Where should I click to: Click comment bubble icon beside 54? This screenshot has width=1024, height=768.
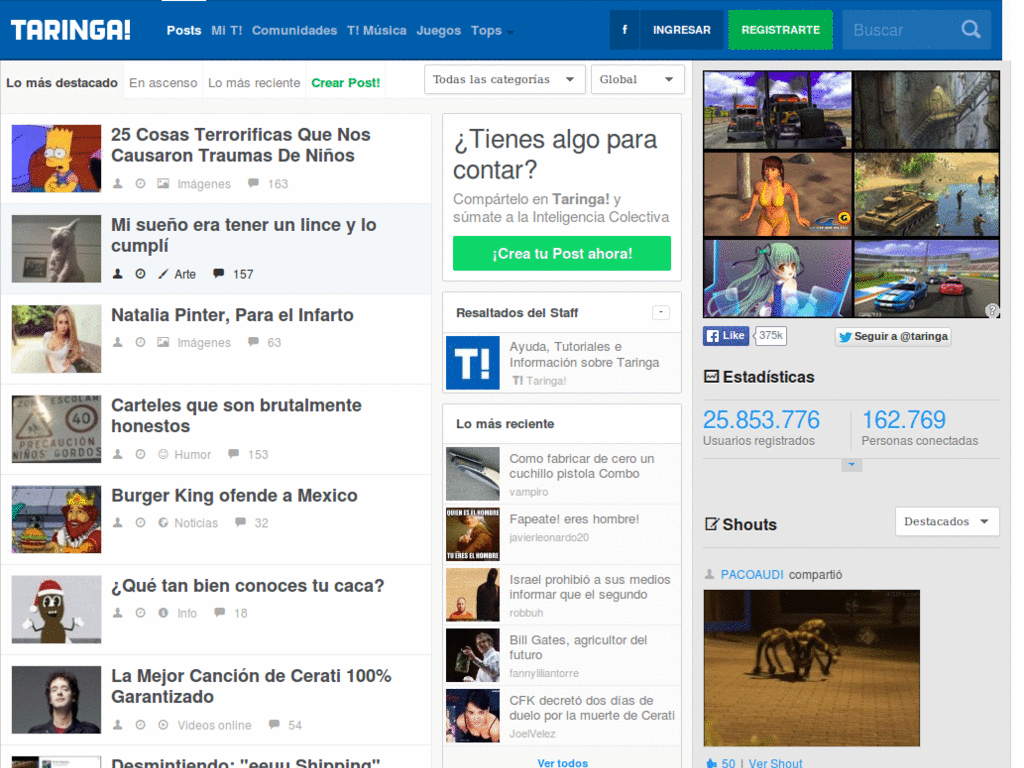click(274, 725)
